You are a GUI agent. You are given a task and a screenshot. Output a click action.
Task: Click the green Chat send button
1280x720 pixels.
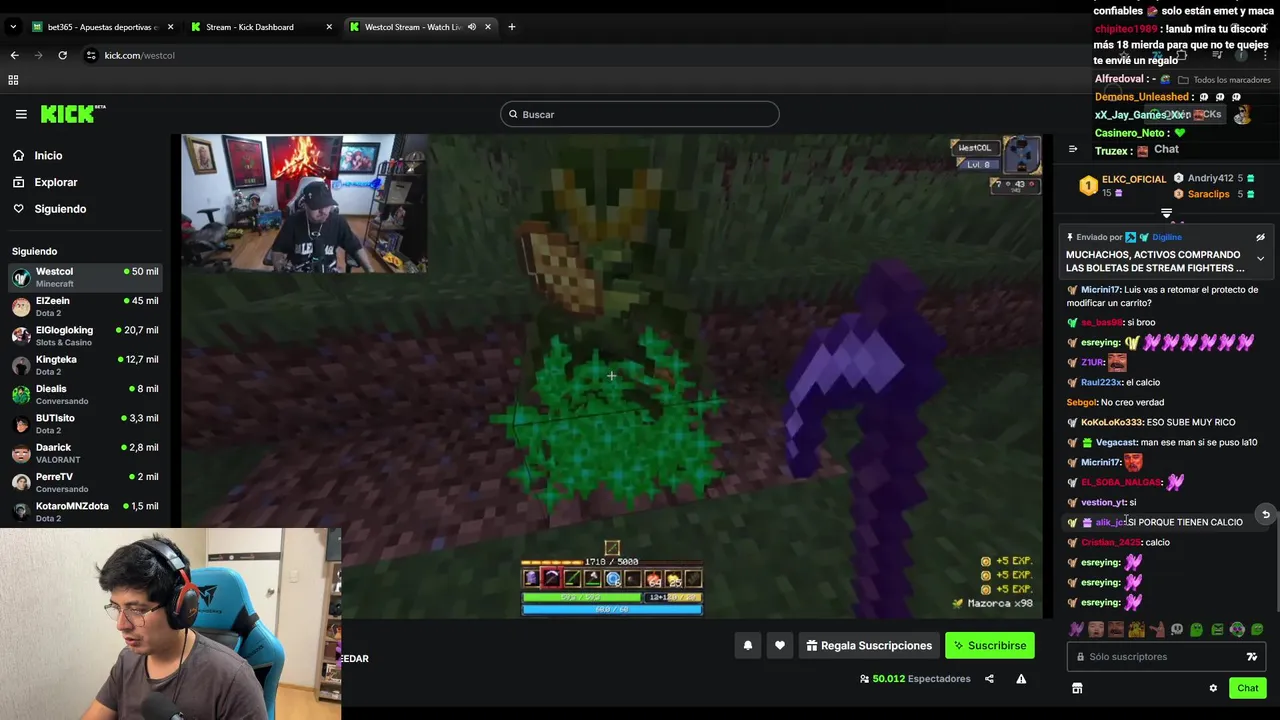click(1248, 688)
